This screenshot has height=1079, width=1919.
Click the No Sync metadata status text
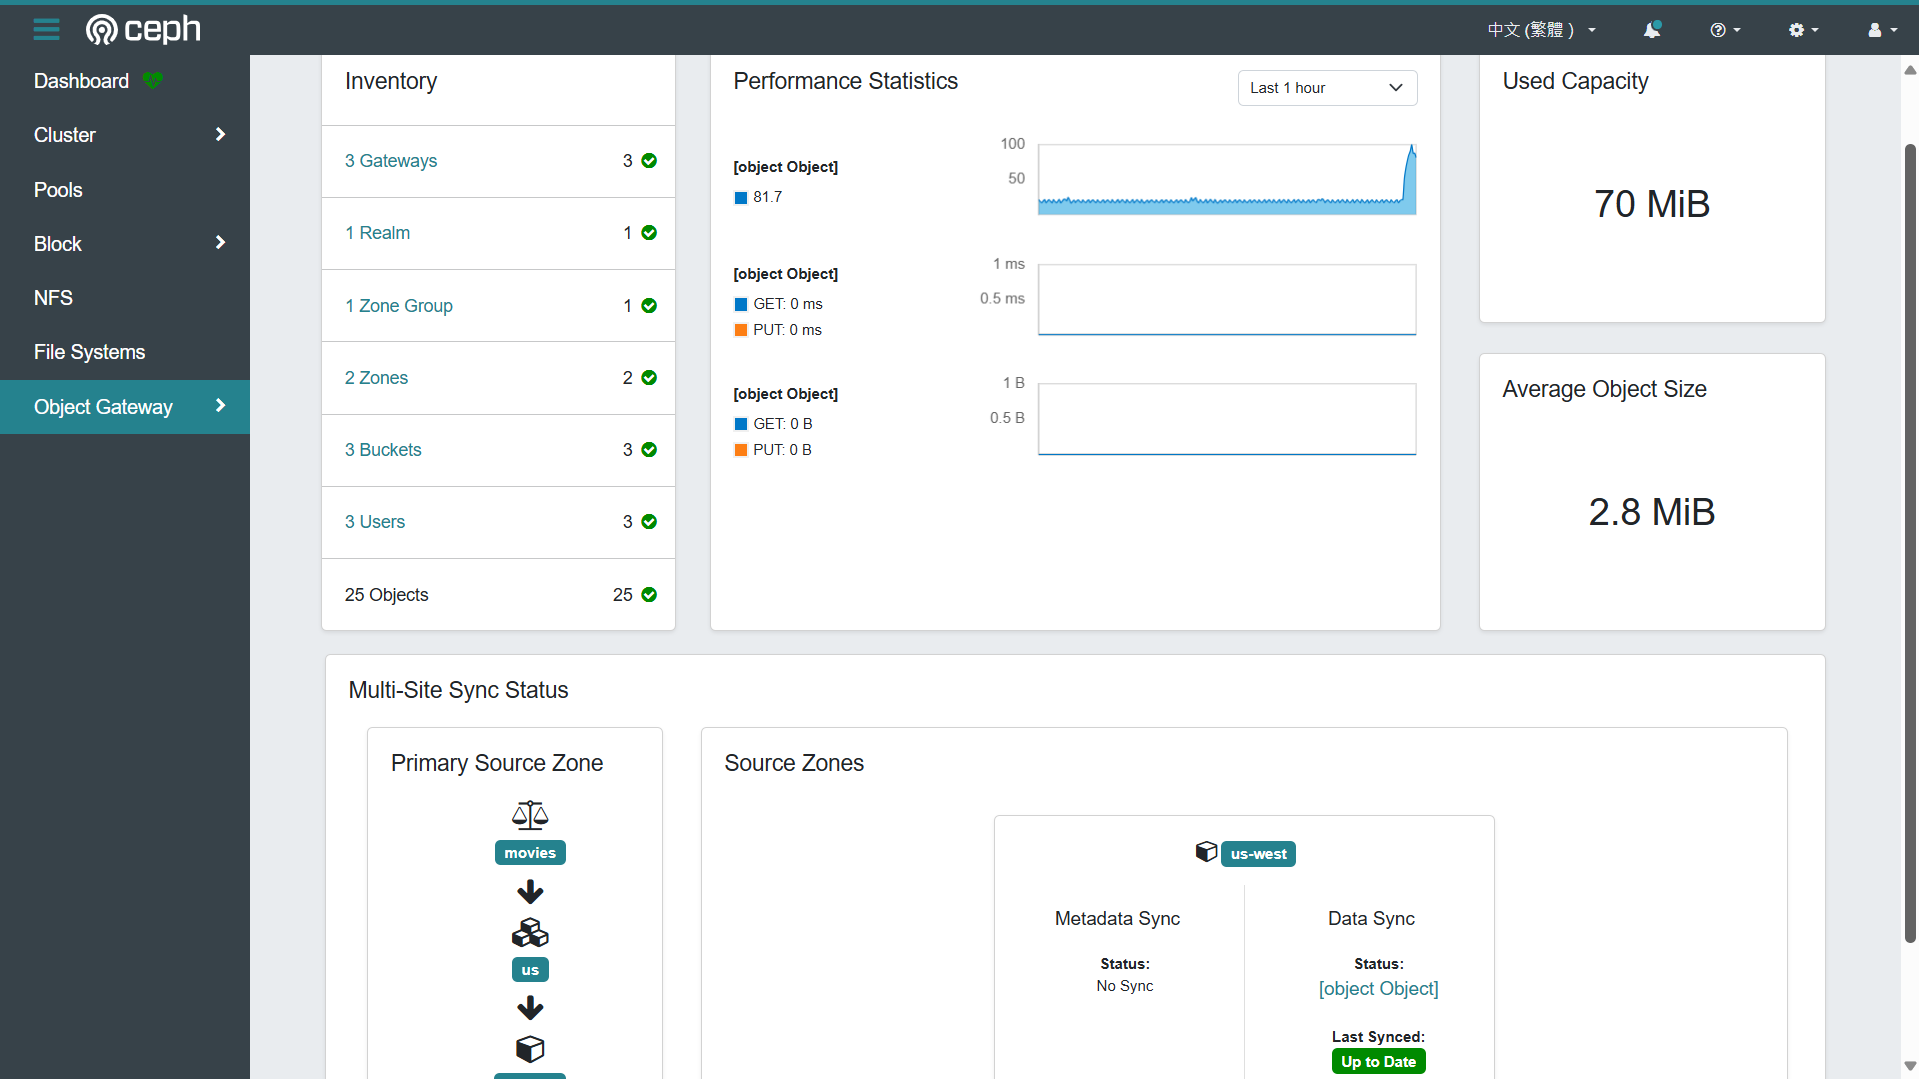pyautogui.click(x=1125, y=986)
